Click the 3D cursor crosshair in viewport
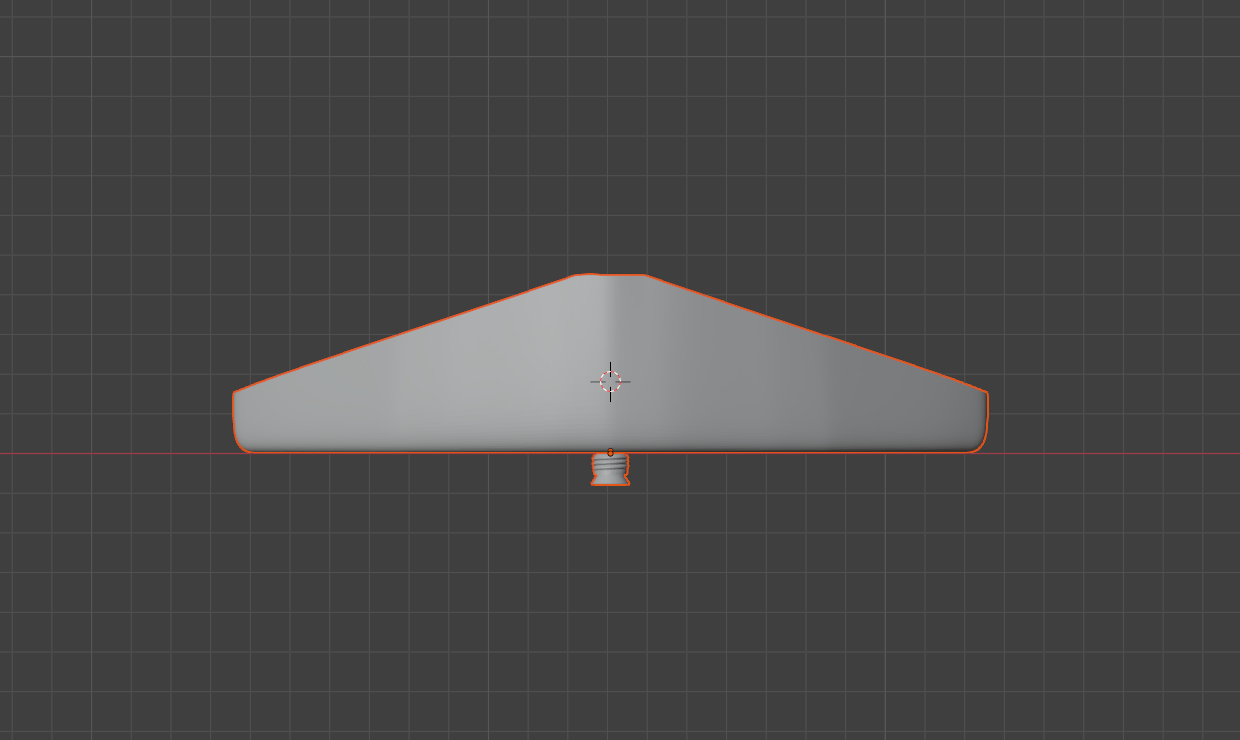Image resolution: width=1240 pixels, height=740 pixels. coord(610,381)
